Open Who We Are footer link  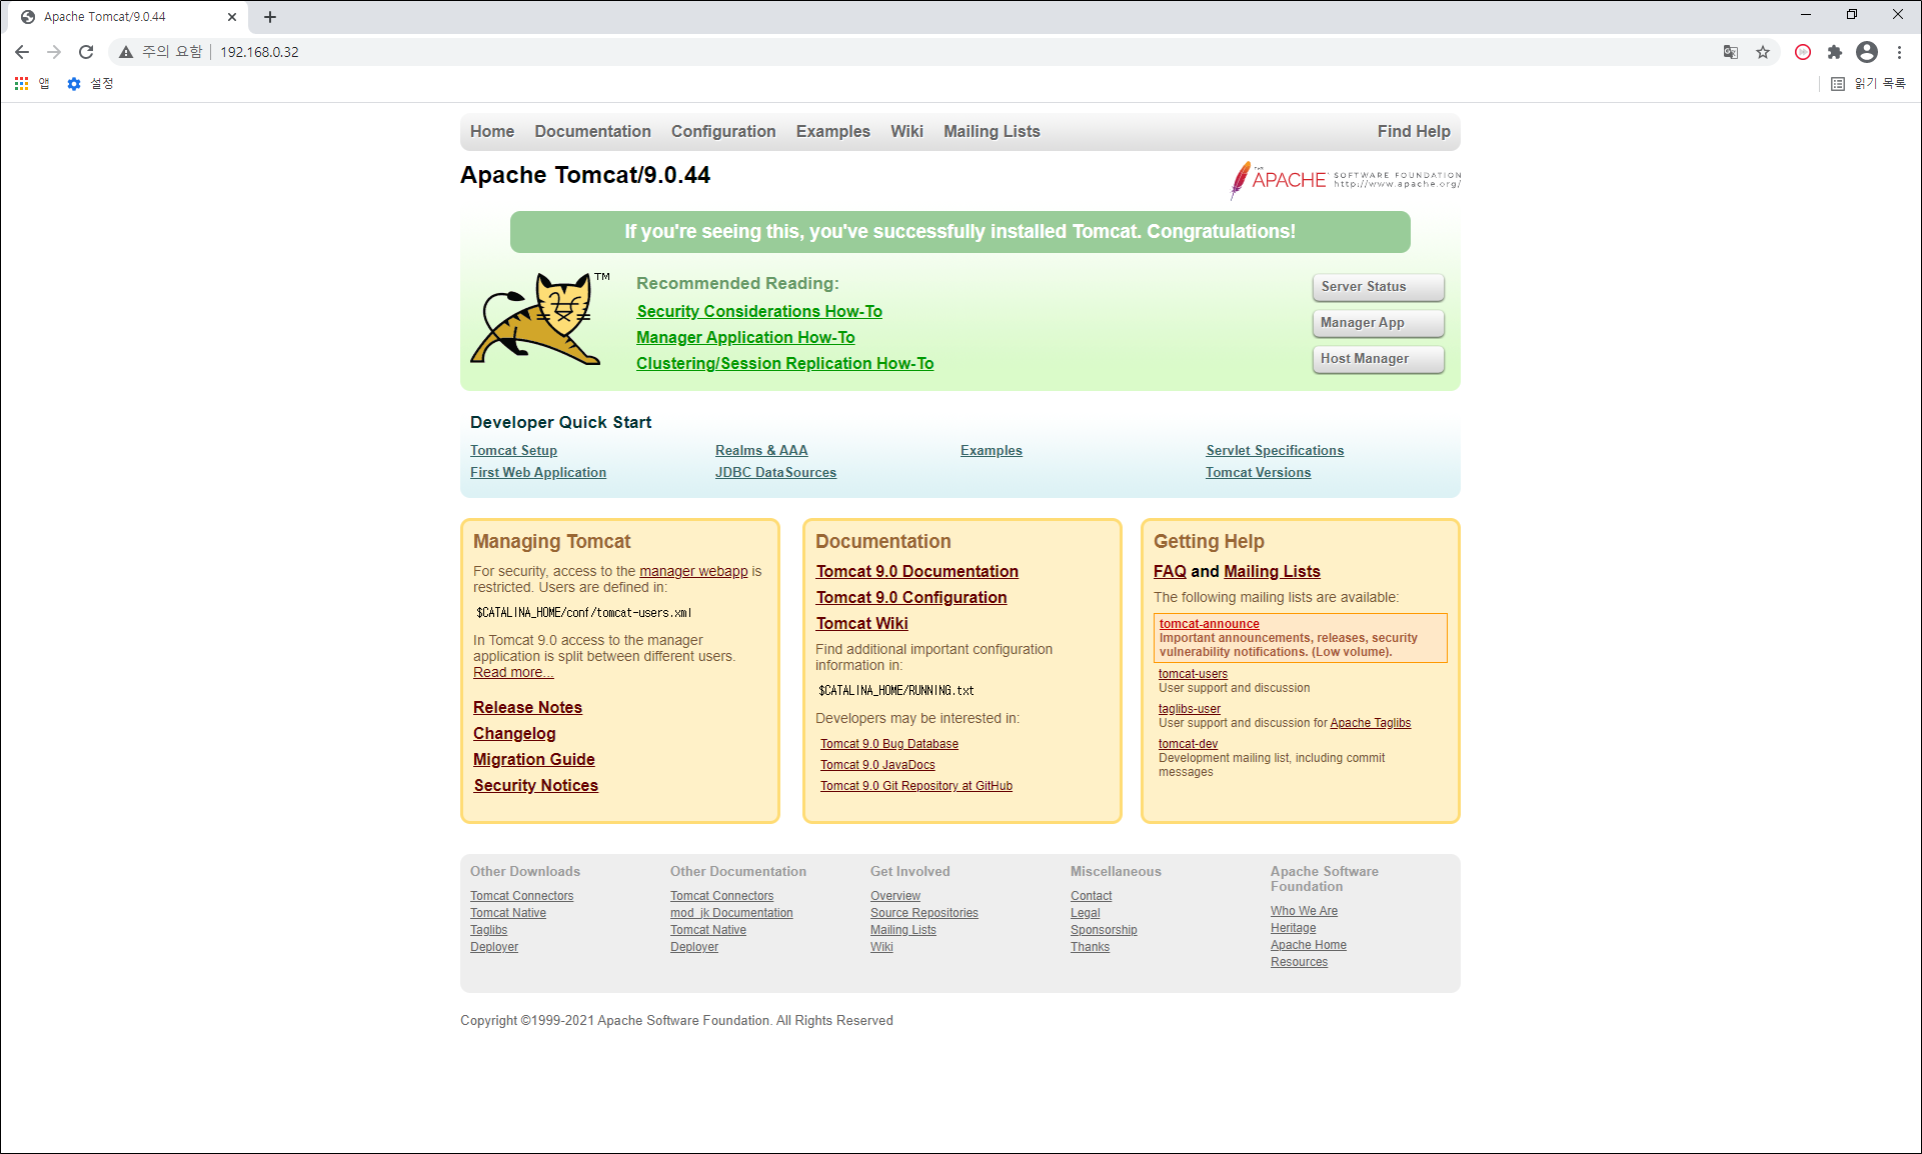[1303, 911]
